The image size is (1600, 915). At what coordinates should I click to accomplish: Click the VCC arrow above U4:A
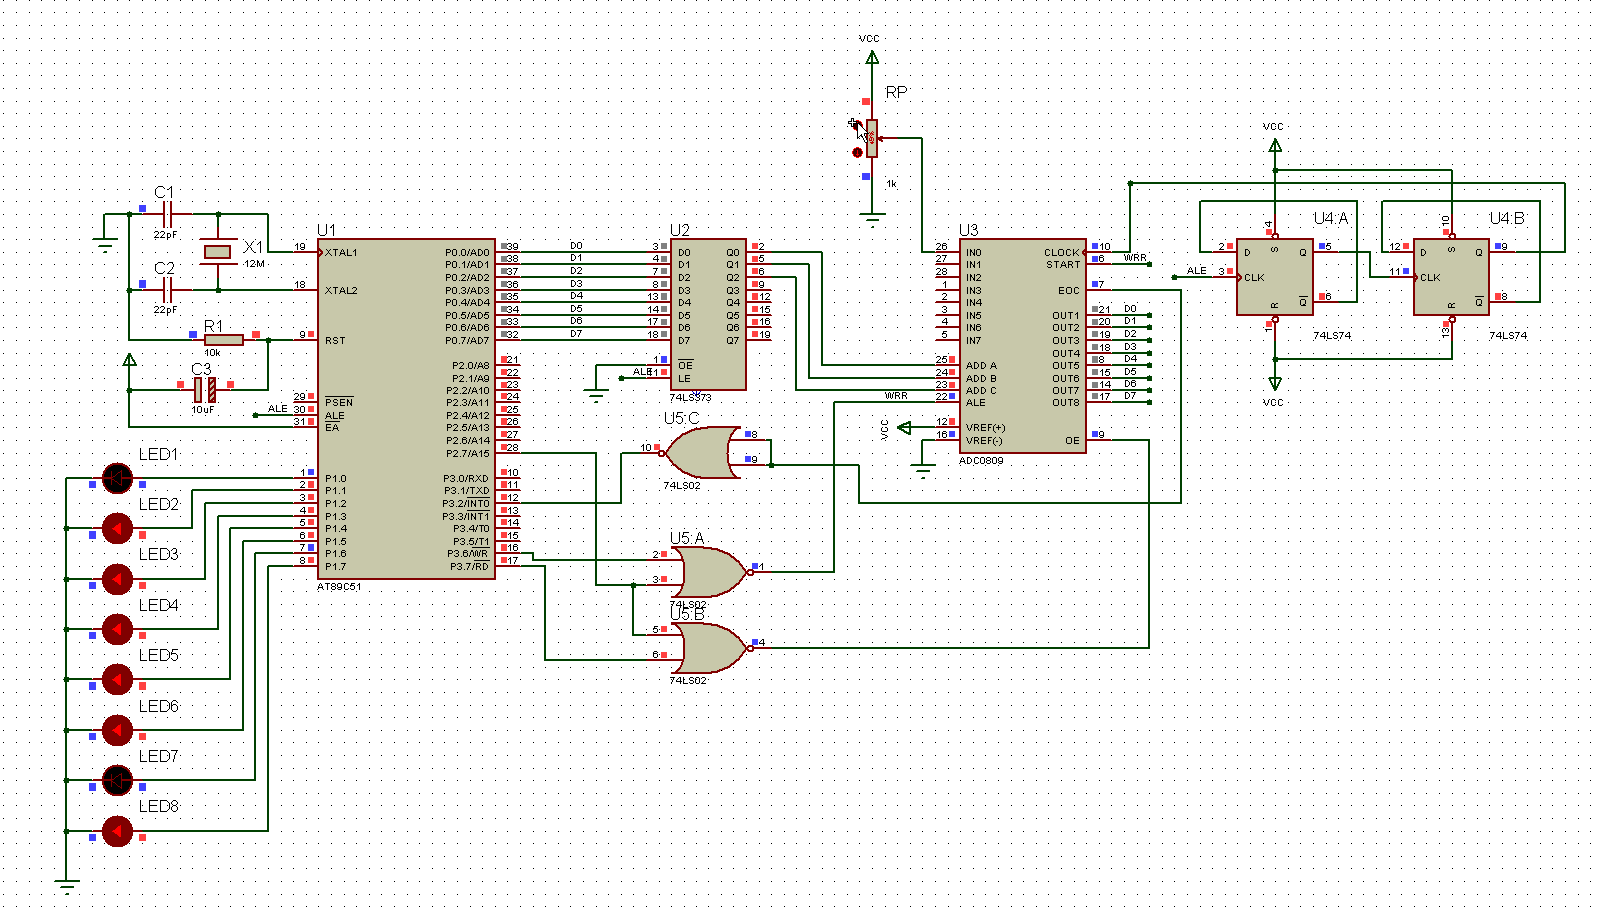[1275, 145]
